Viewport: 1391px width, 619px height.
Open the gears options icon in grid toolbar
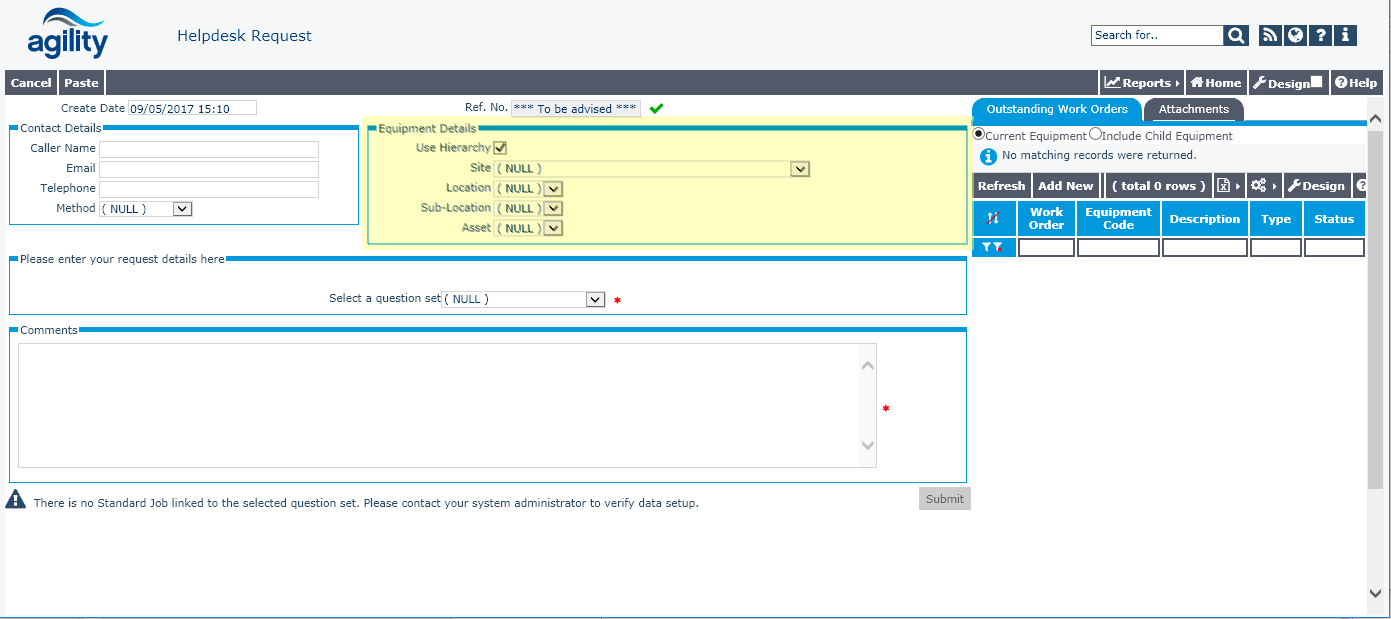coord(1259,186)
